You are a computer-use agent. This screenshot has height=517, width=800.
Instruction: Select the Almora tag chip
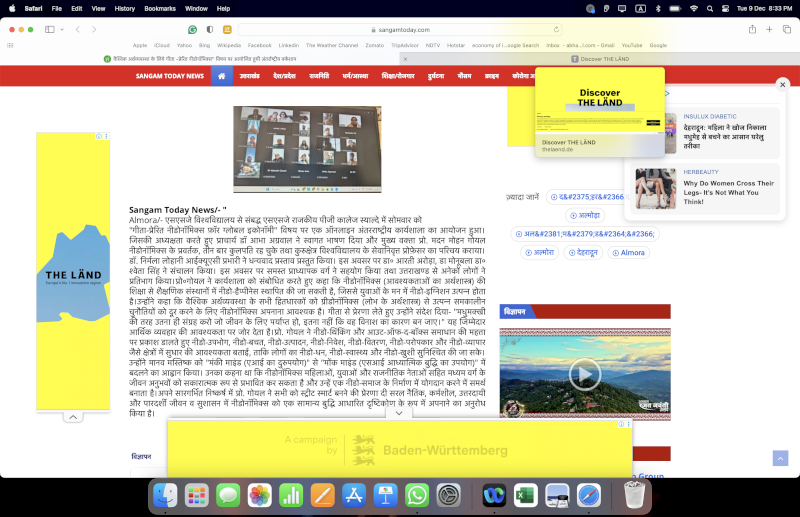pyautogui.click(x=629, y=252)
